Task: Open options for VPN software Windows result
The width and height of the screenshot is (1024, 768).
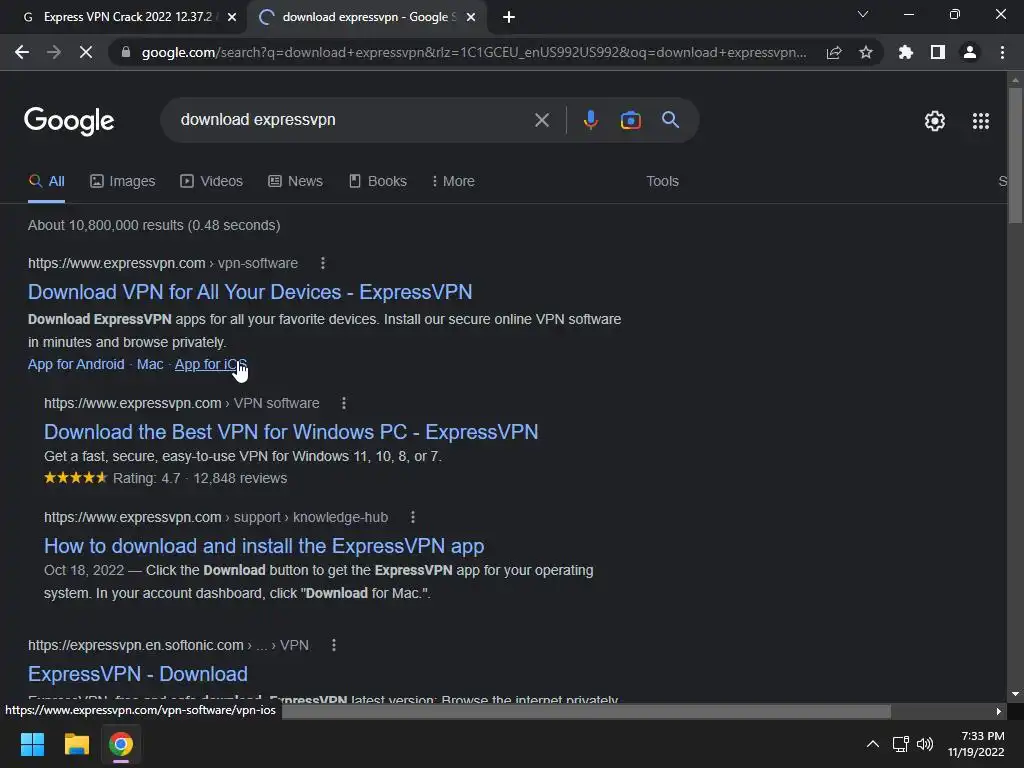Action: [344, 404]
